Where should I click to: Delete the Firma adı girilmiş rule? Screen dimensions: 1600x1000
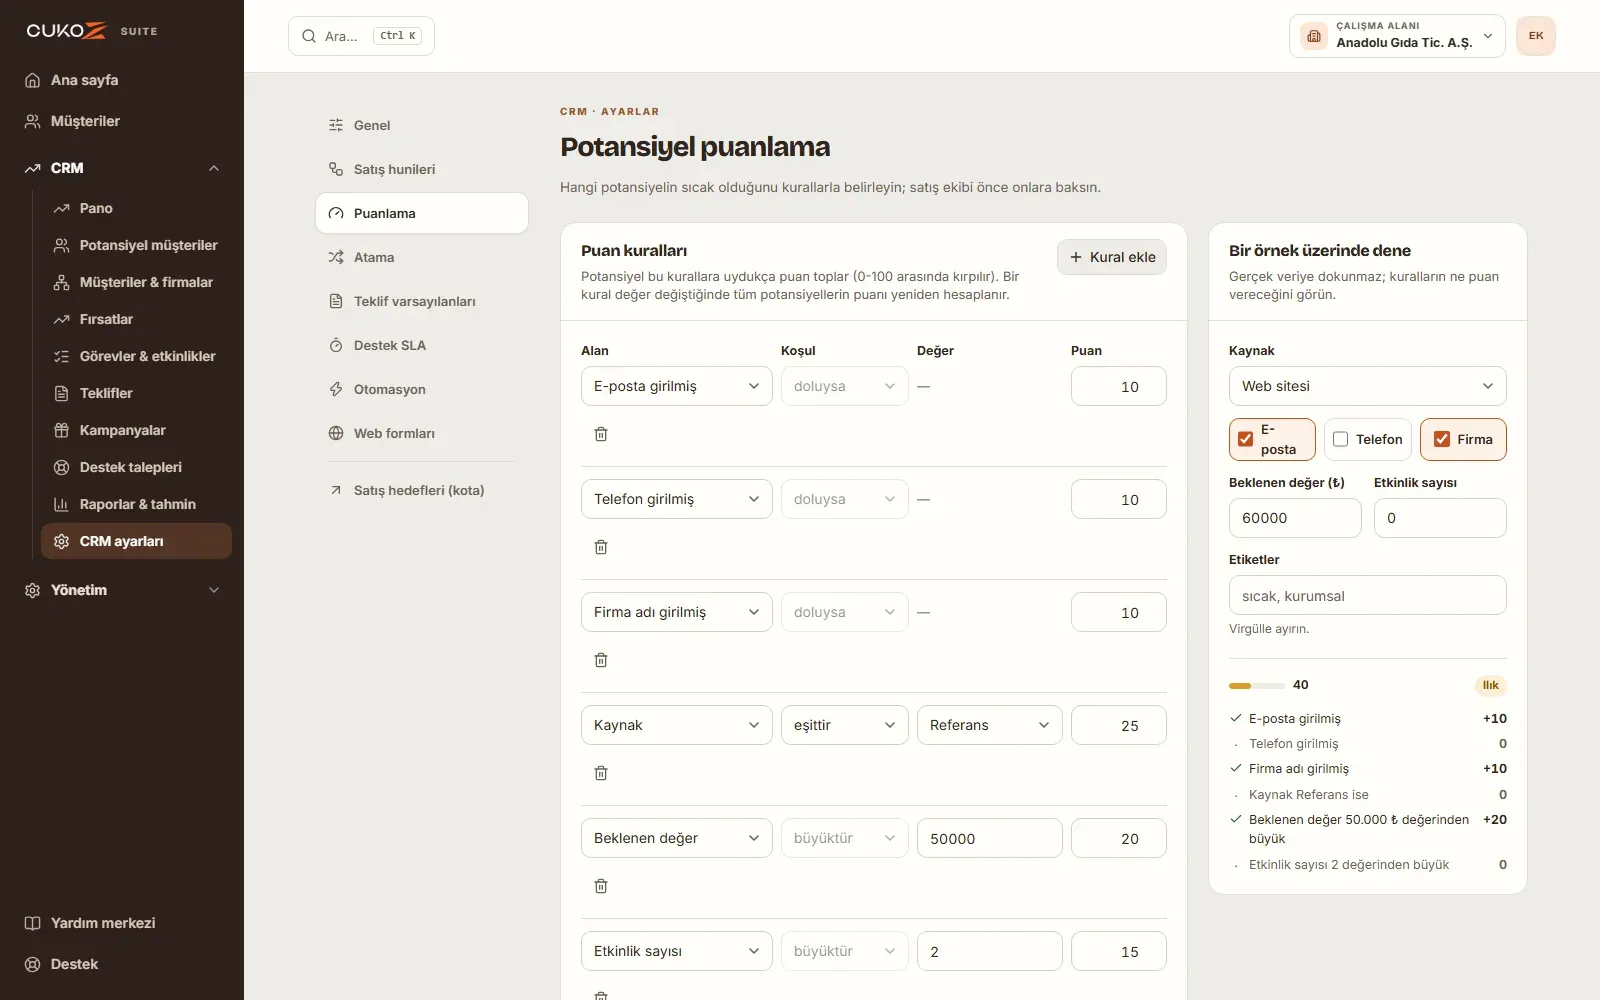click(x=601, y=660)
